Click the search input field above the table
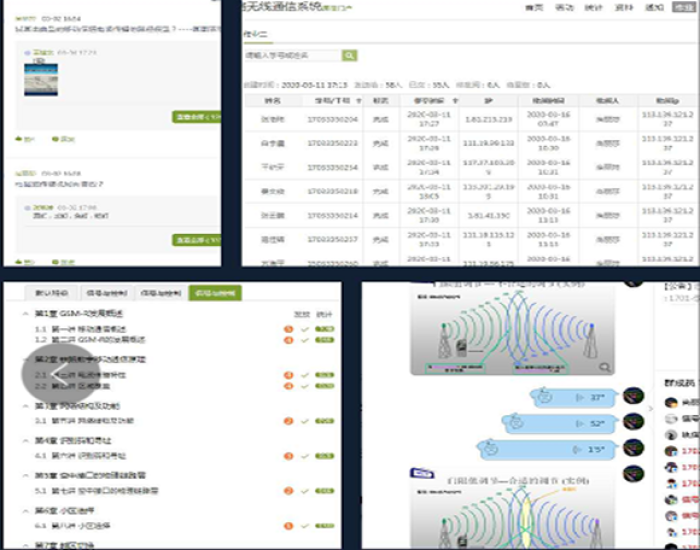Image resolution: width=700 pixels, height=550 pixels. pyautogui.click(x=292, y=56)
